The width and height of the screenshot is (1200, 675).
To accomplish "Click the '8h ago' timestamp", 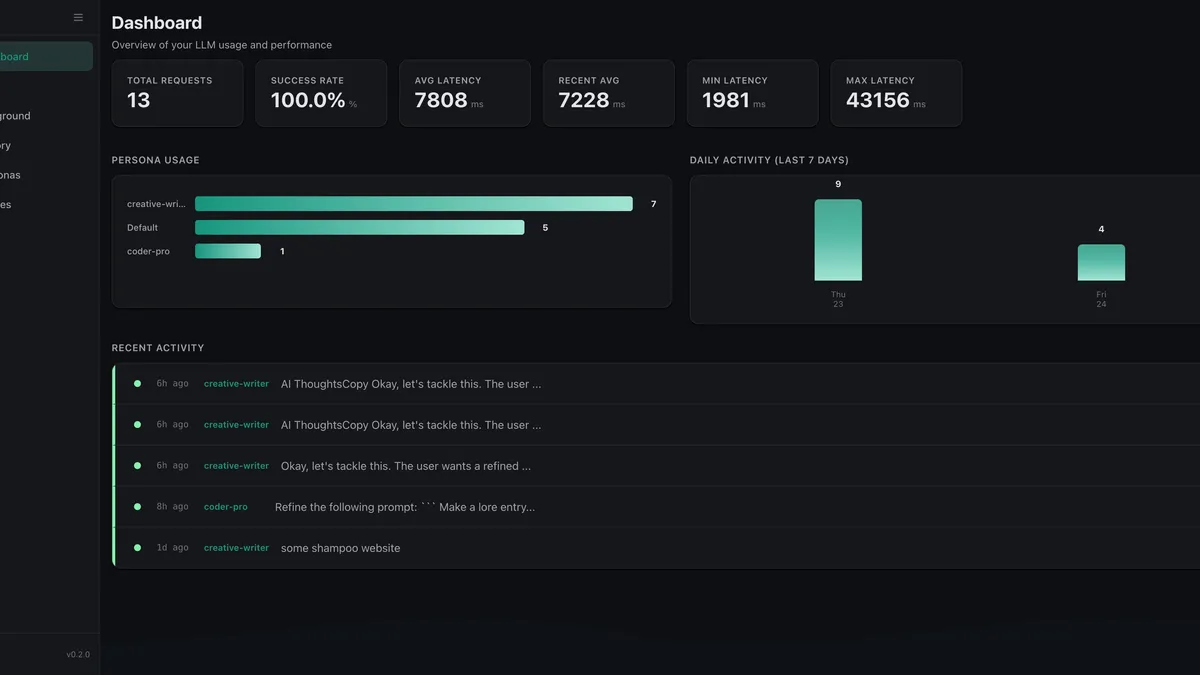I will [x=172, y=507].
